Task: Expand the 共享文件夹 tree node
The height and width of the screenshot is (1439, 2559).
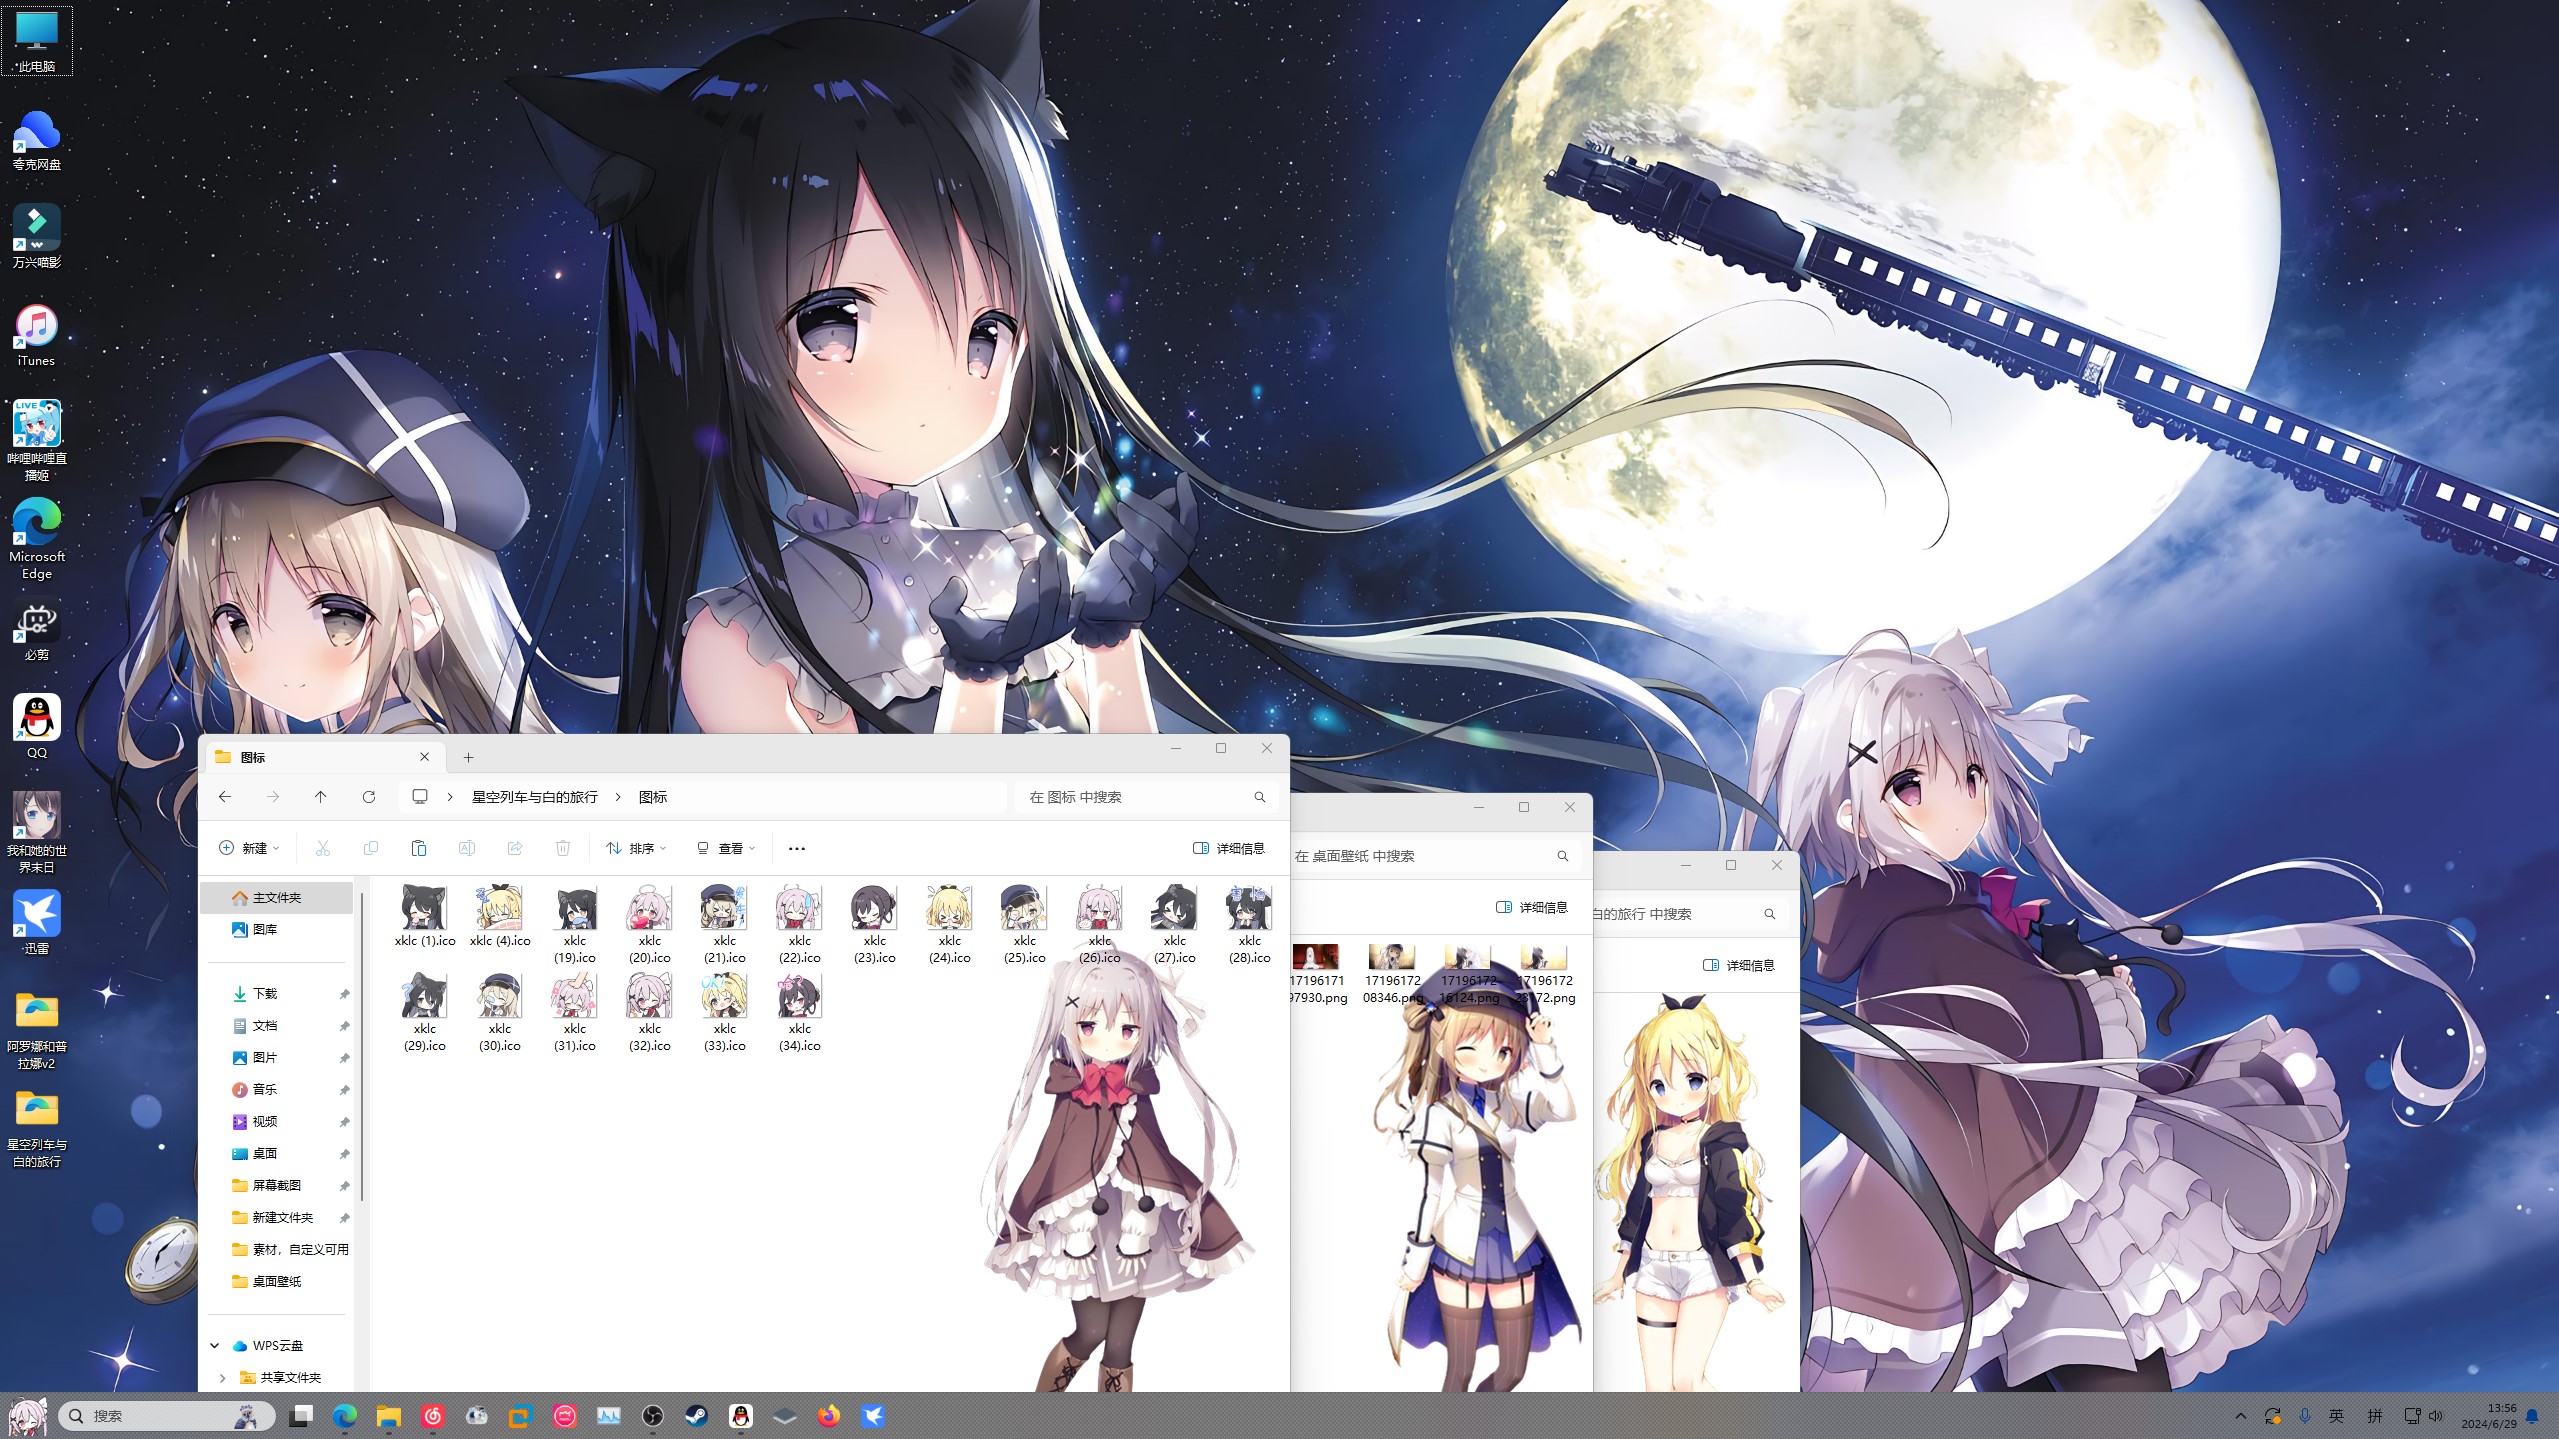Action: (x=222, y=1378)
